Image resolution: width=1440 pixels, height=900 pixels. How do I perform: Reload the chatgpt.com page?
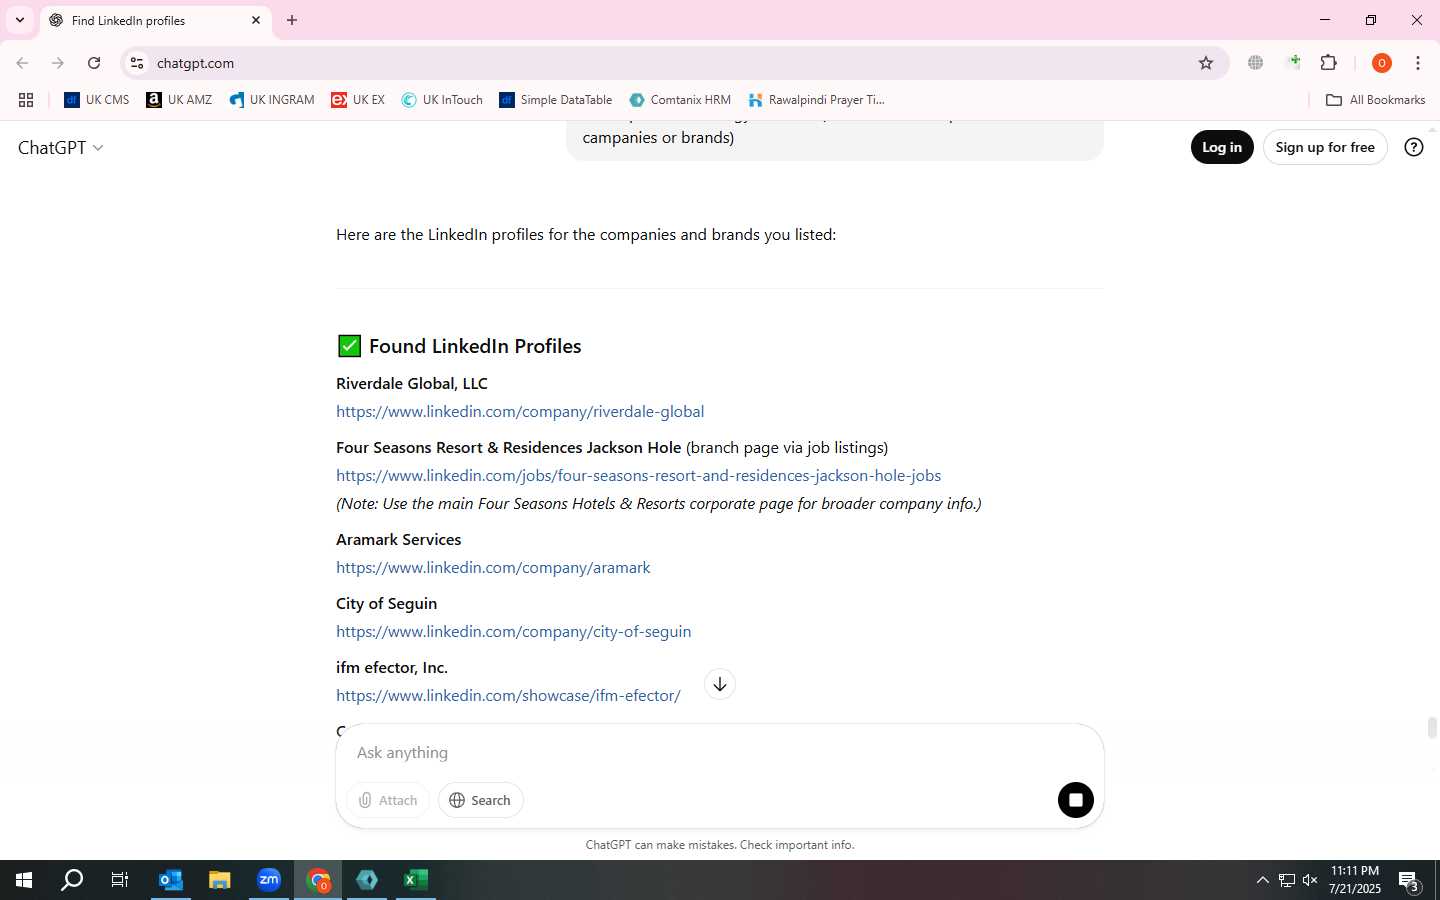click(94, 63)
